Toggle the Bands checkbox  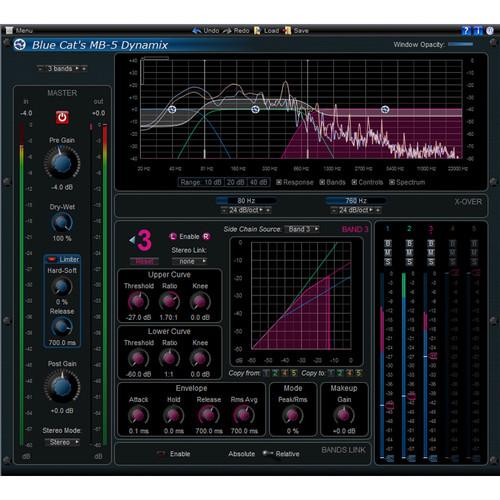point(322,182)
